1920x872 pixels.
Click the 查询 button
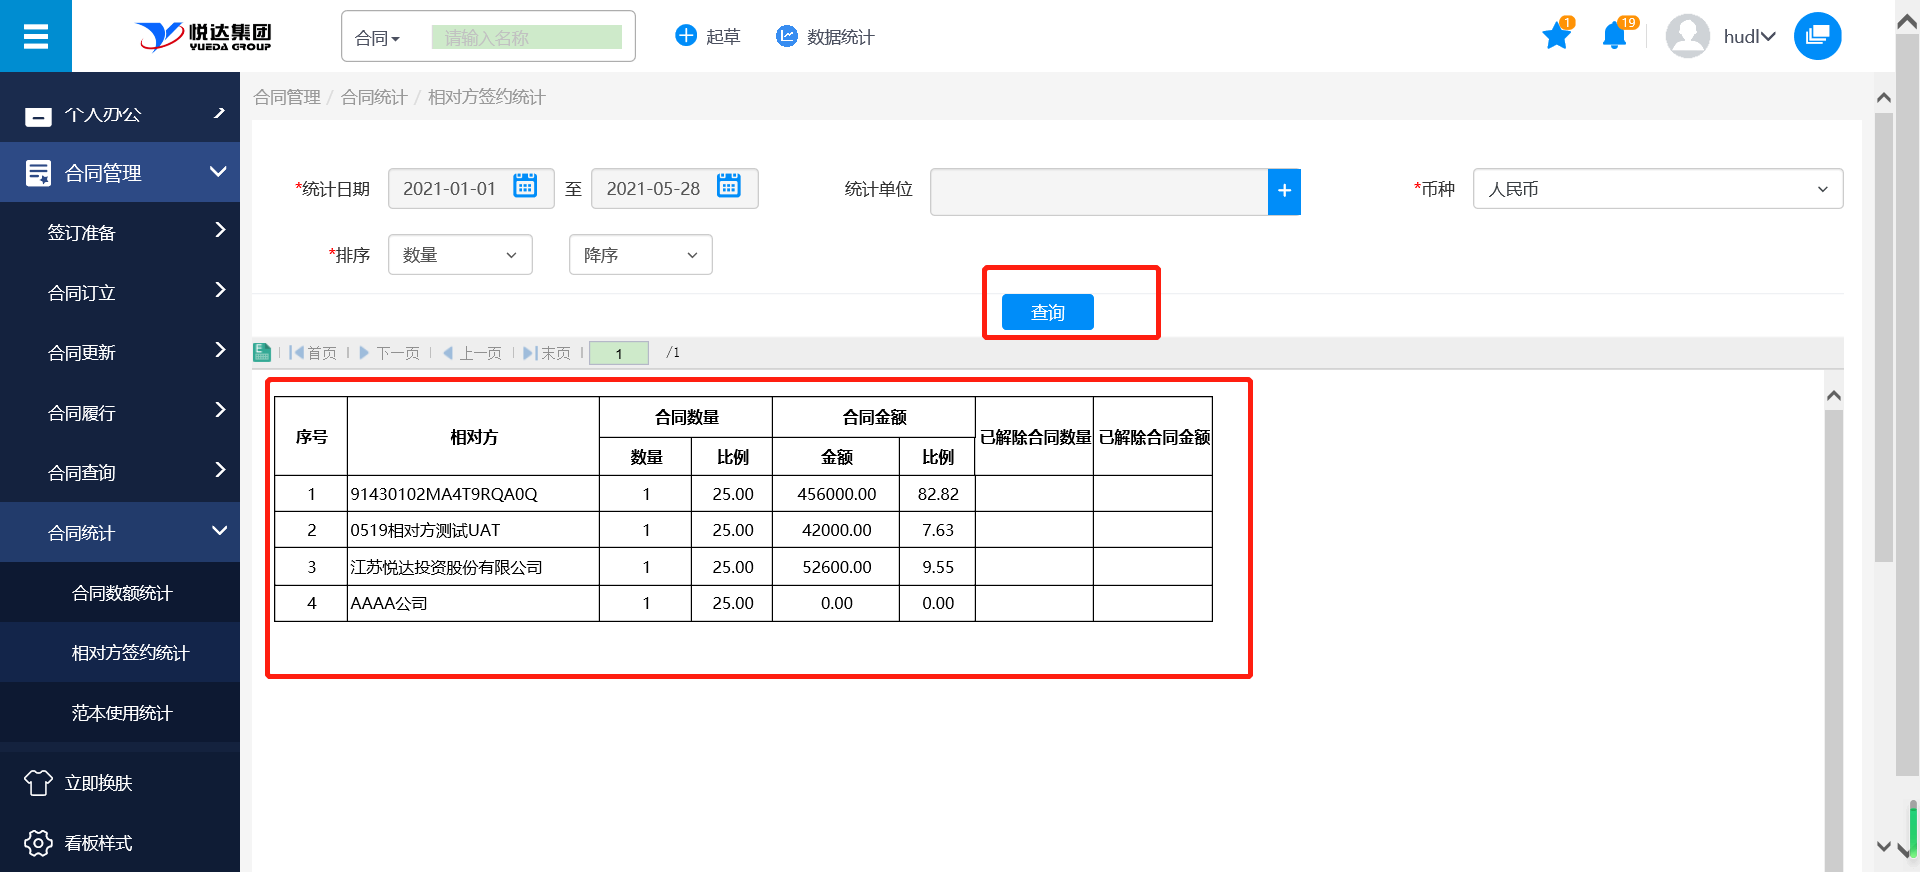pos(1047,312)
